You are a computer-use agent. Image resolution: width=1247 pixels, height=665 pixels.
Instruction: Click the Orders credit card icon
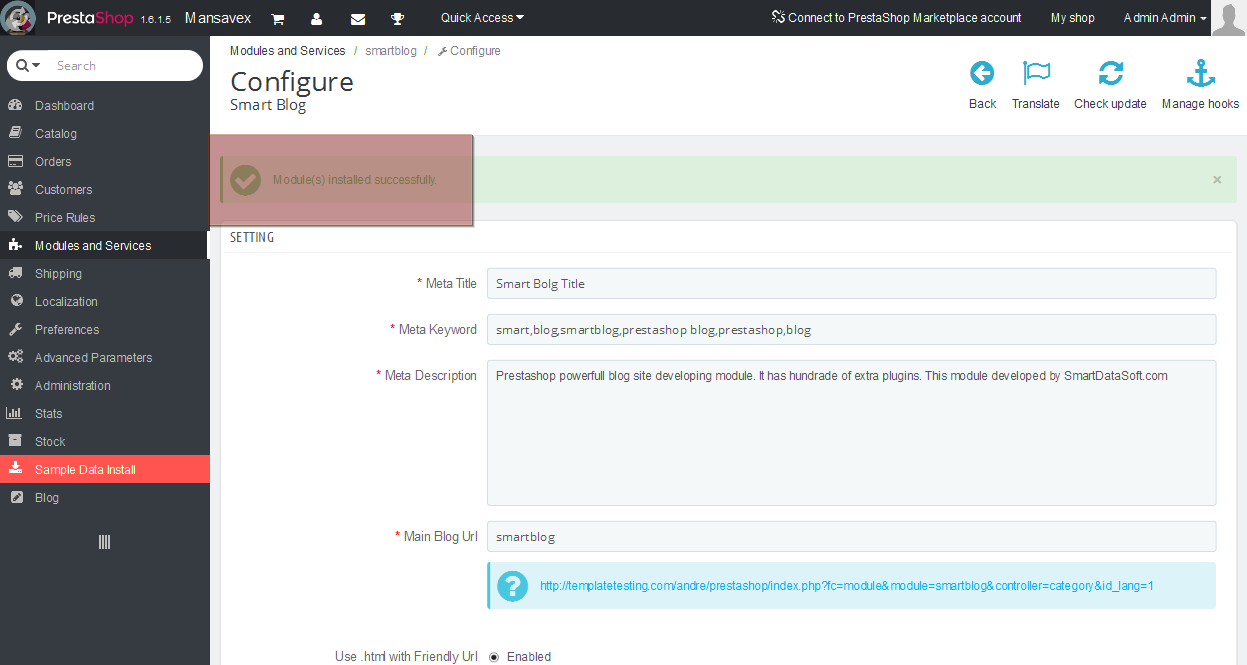pyautogui.click(x=16, y=161)
